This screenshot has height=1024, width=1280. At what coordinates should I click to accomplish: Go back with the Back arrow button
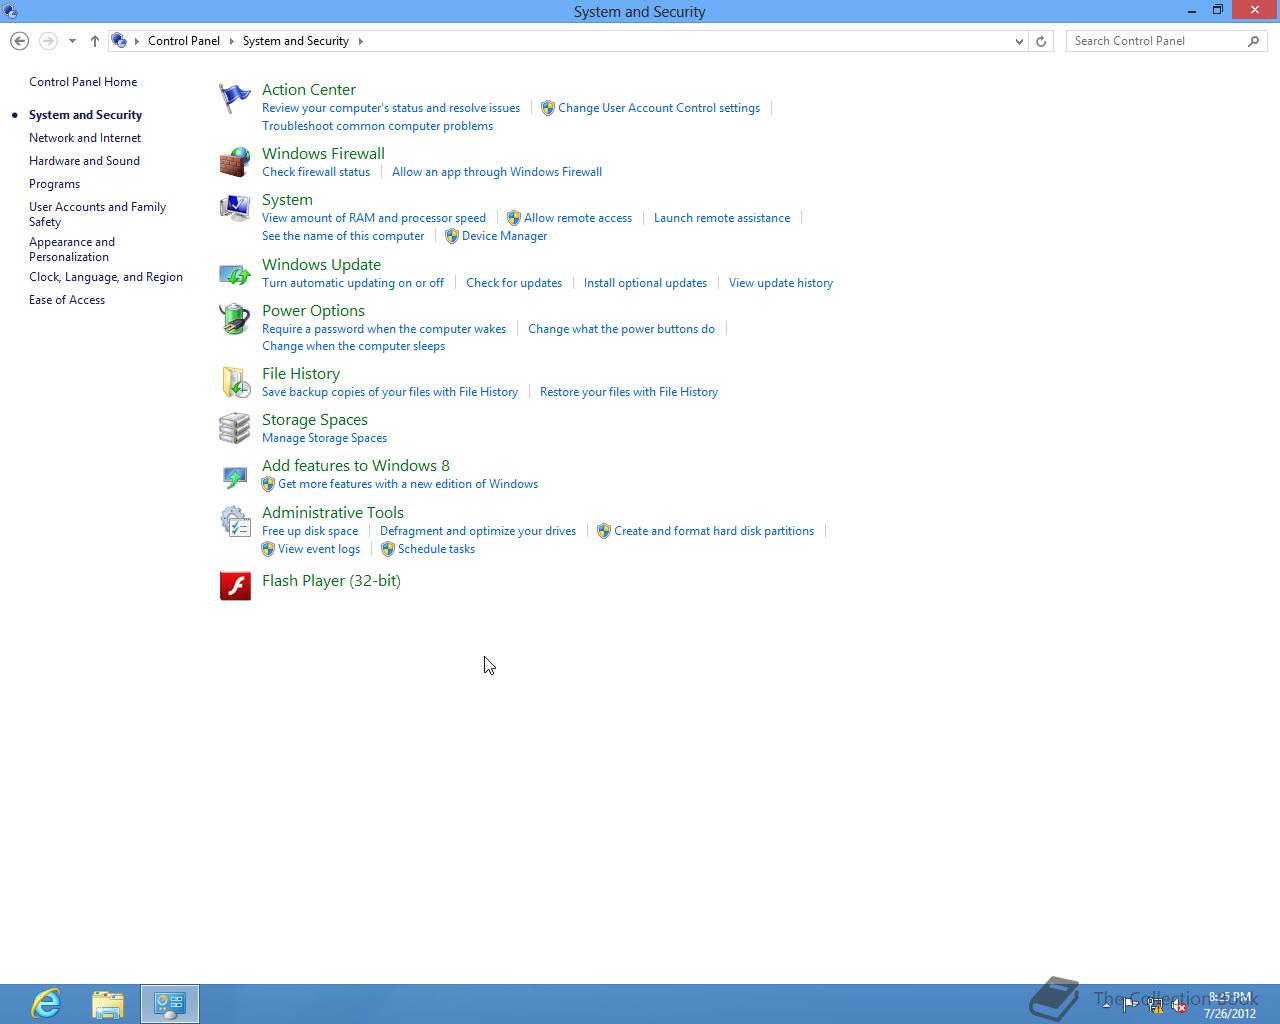19,41
